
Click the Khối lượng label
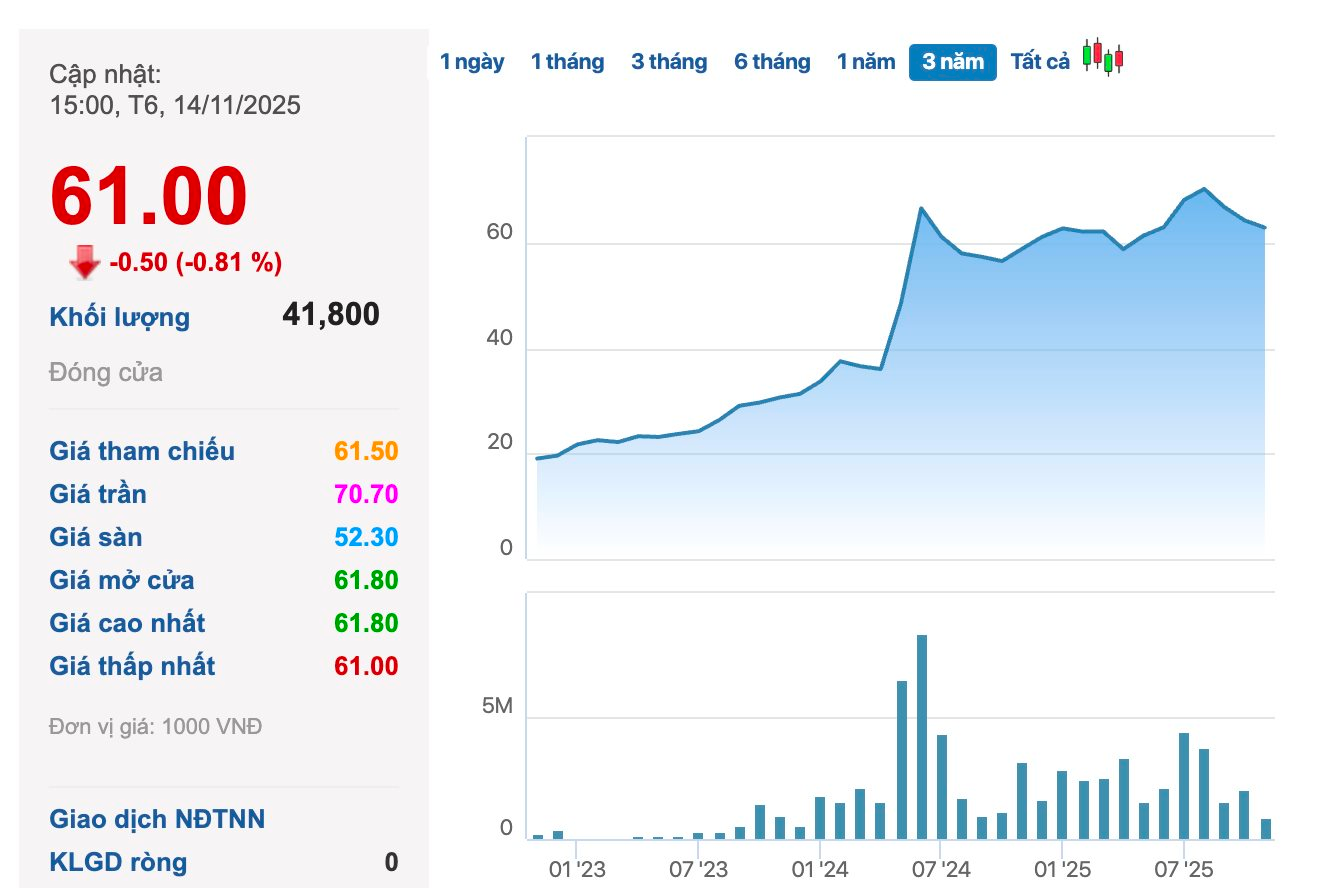coord(119,318)
